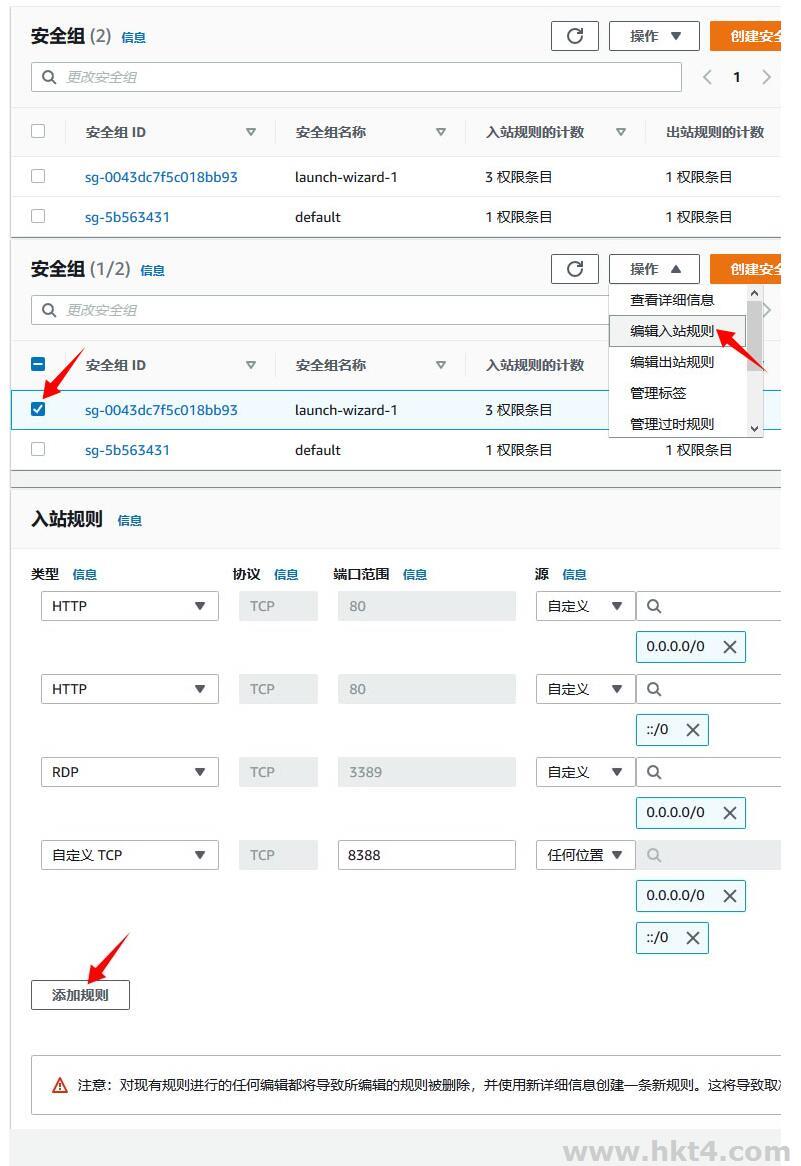Click 信息 link next to 源
The image size is (801, 1166).
point(574,574)
